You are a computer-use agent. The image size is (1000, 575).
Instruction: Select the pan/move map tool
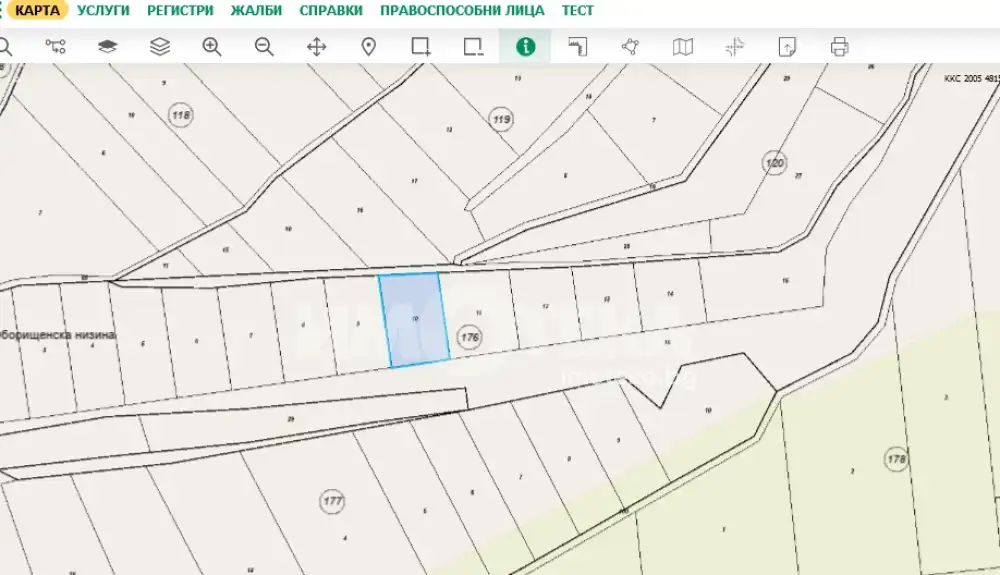pyautogui.click(x=316, y=46)
